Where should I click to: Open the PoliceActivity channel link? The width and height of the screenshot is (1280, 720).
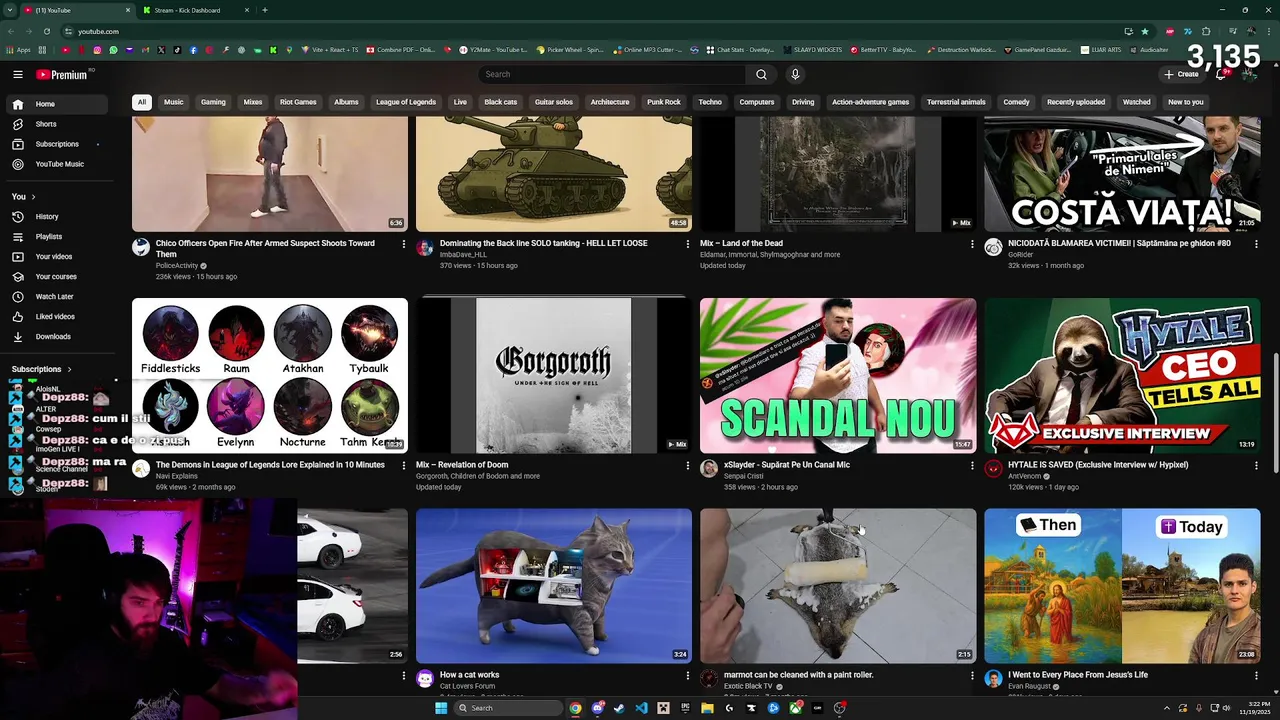tap(177, 266)
